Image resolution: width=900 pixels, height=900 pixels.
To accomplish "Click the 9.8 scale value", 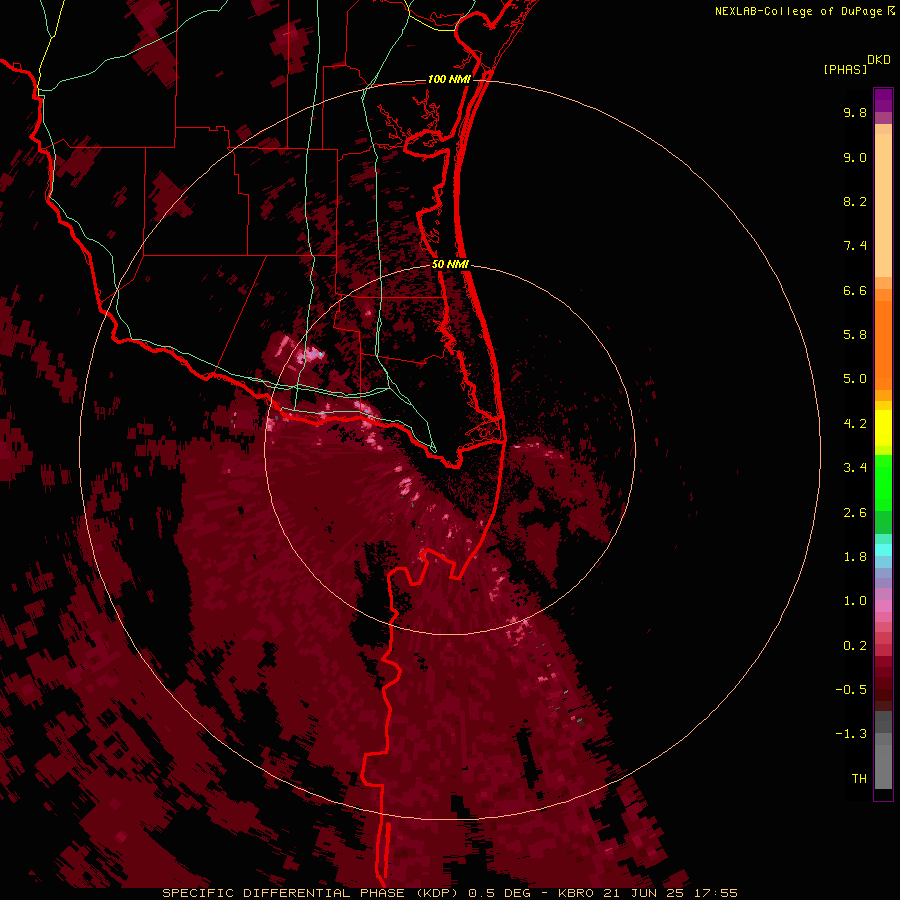I will click(x=855, y=112).
